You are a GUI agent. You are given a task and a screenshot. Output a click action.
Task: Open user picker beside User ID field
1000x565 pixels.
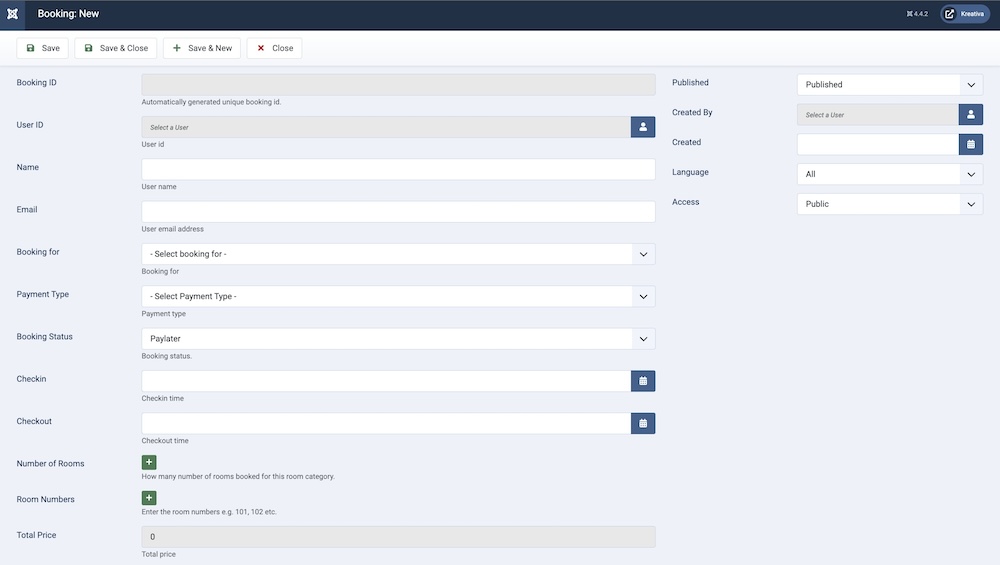pyautogui.click(x=643, y=127)
